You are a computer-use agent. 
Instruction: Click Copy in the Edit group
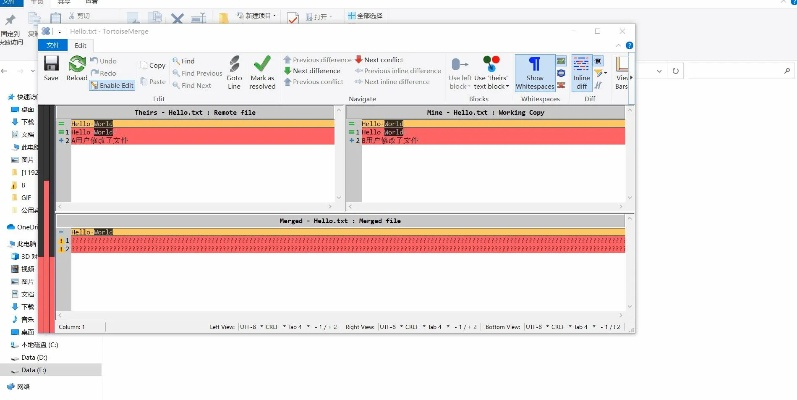click(x=153, y=65)
